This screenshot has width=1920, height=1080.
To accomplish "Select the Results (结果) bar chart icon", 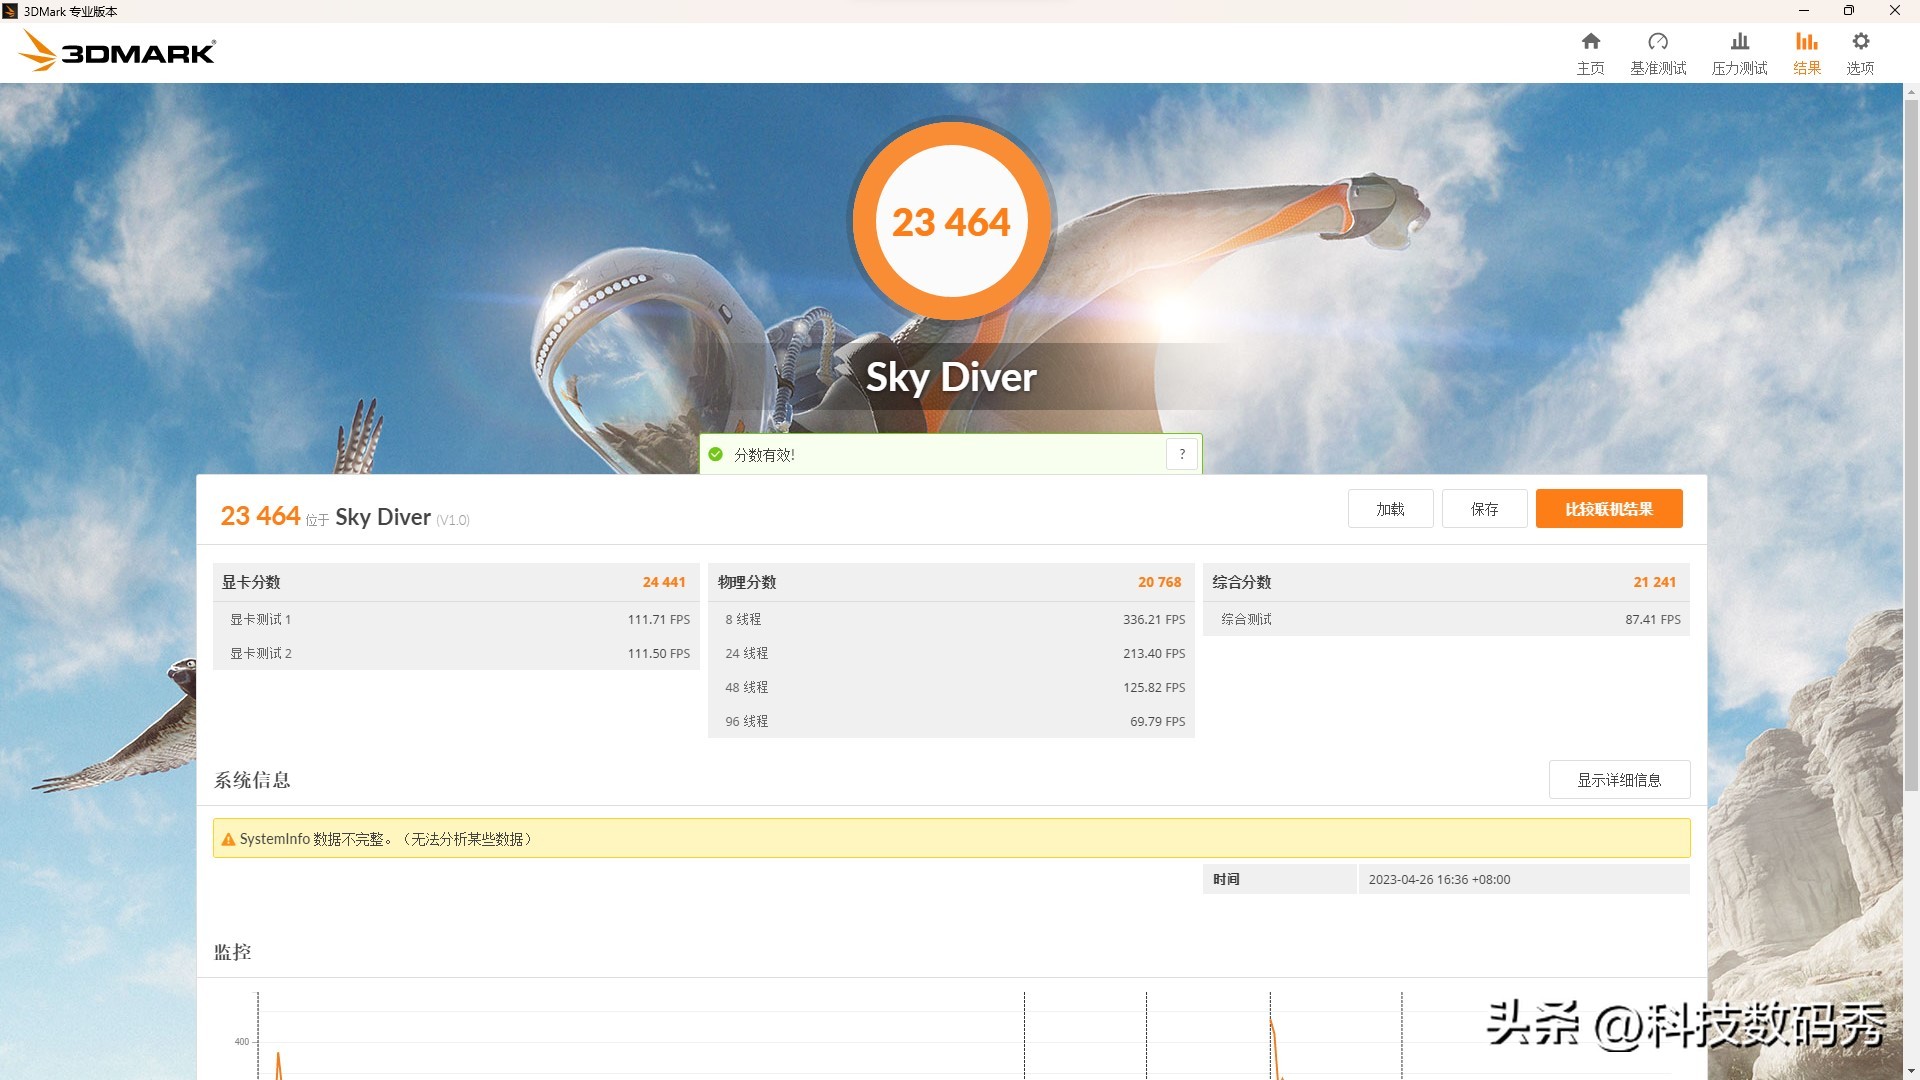I will pos(1806,42).
